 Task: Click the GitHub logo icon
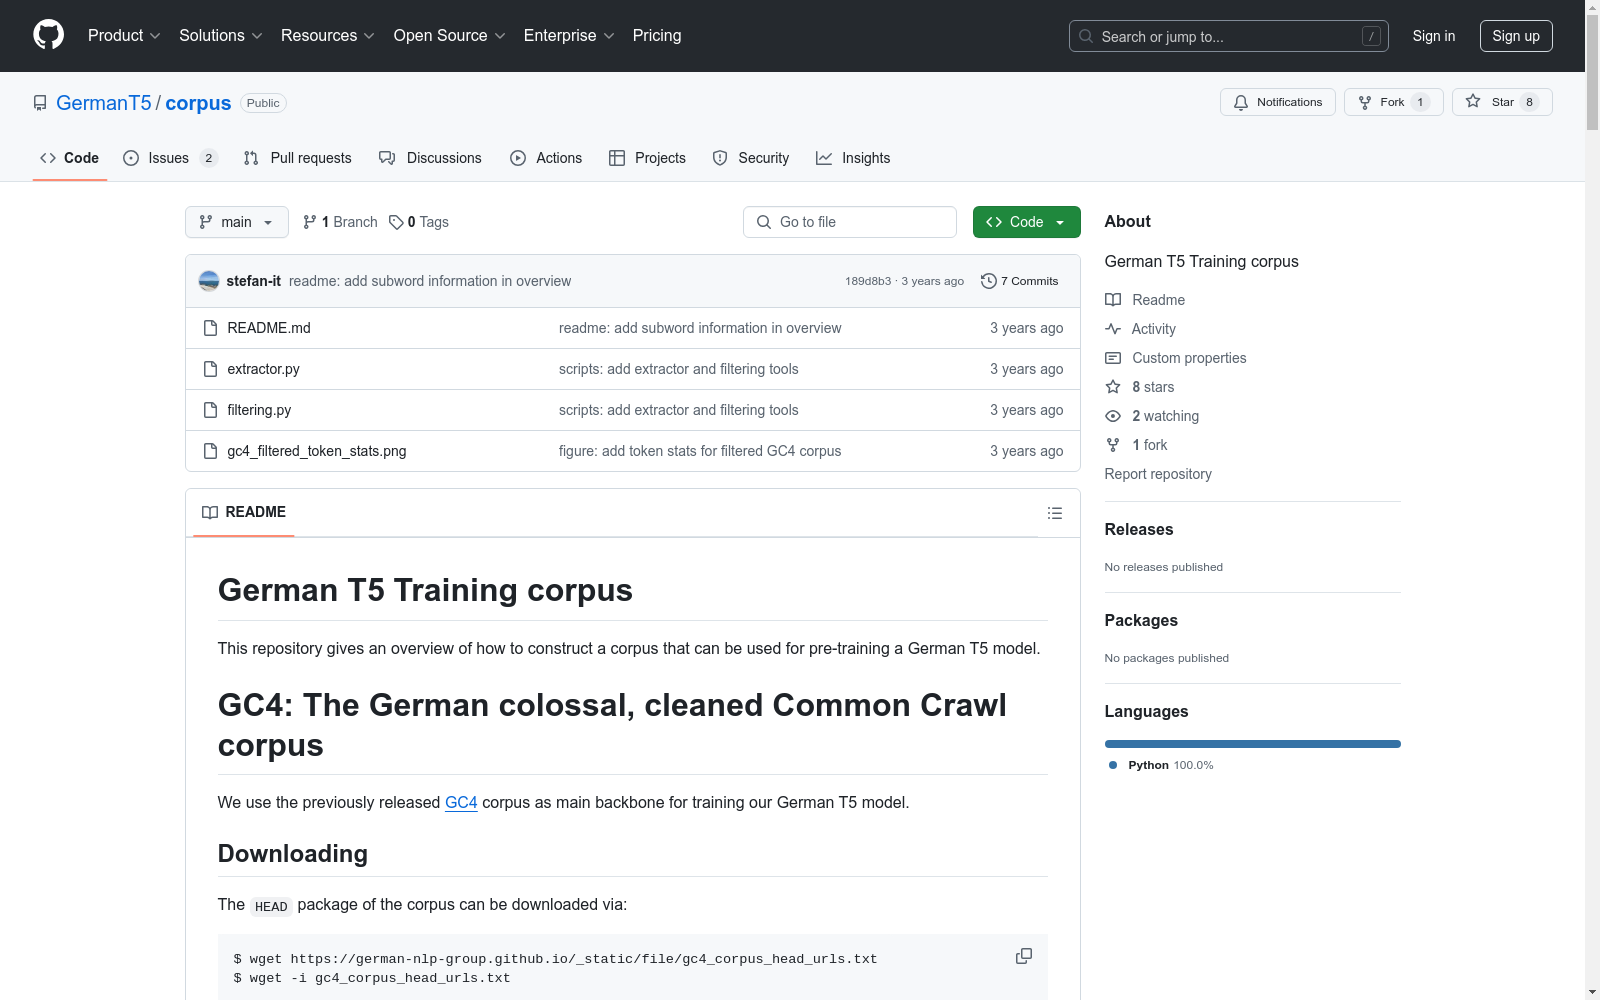pyautogui.click(x=48, y=35)
